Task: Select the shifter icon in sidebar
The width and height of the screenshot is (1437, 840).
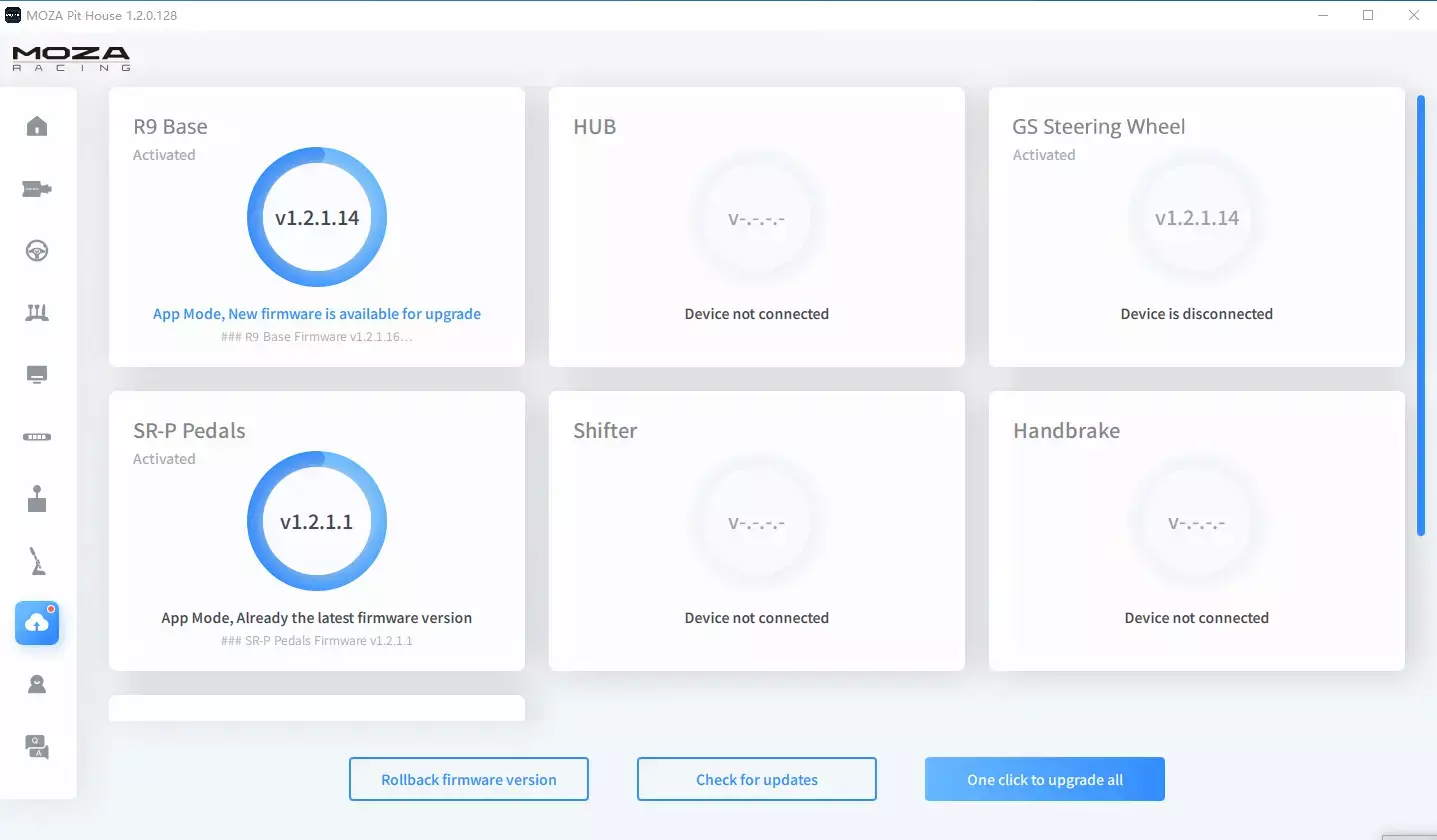Action: (37, 499)
